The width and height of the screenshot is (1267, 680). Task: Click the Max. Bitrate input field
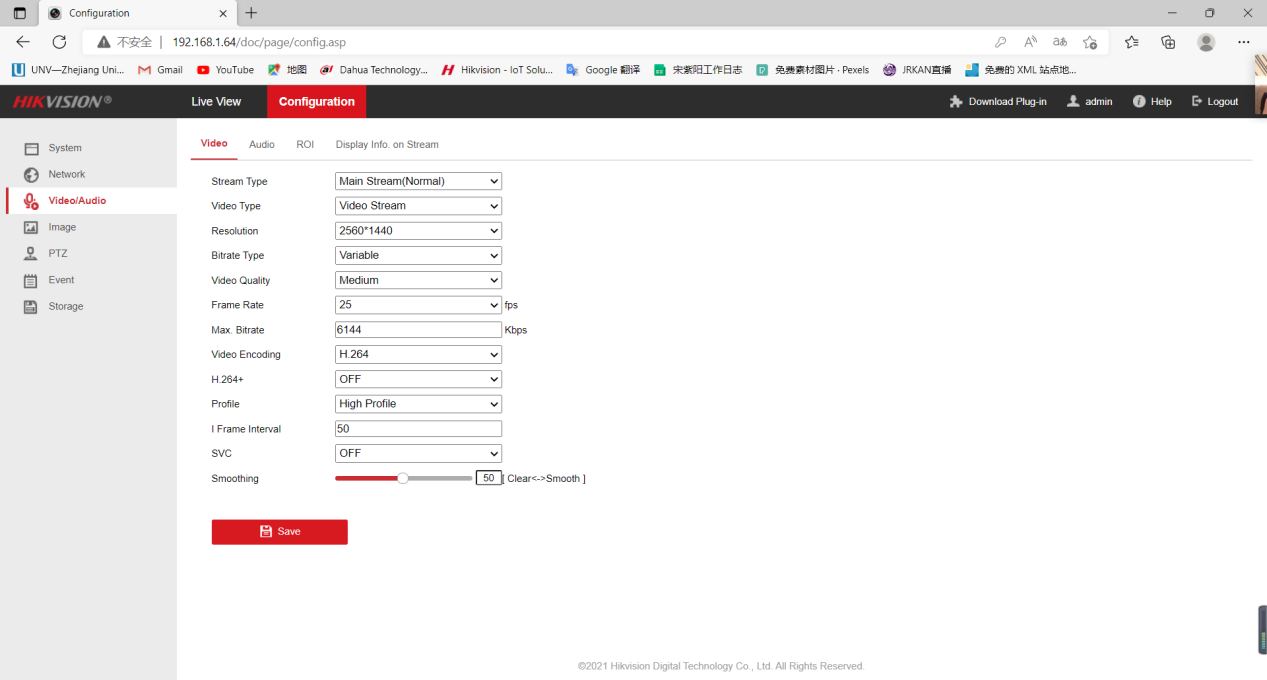[x=418, y=330]
